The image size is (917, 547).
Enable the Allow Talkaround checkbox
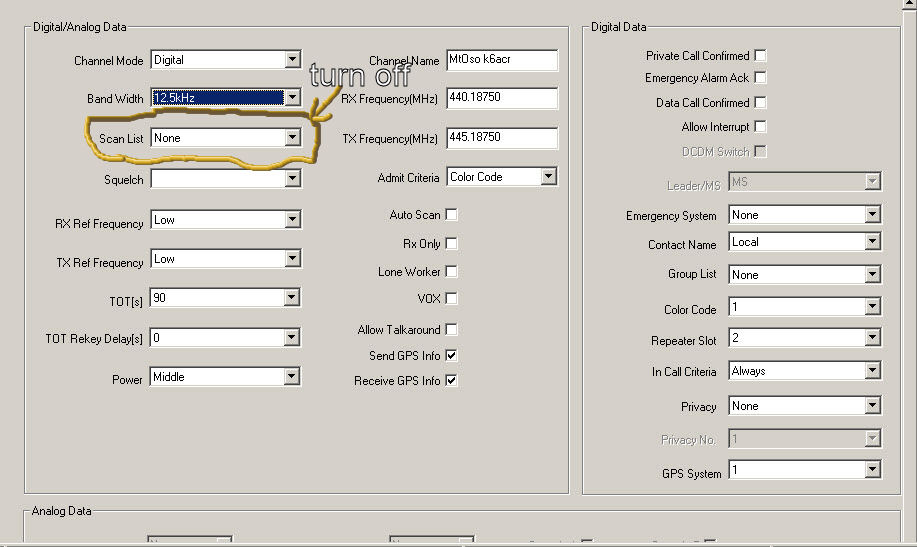(451, 329)
